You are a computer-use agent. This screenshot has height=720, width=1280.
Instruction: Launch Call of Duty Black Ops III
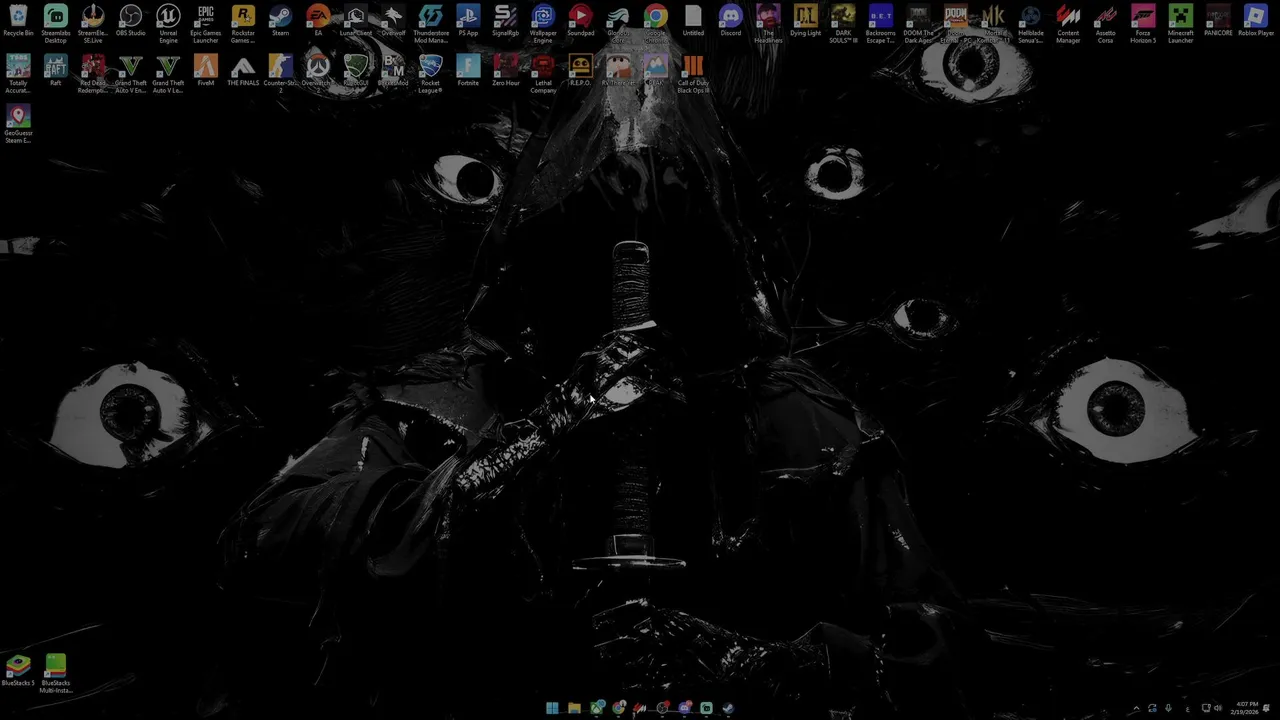pyautogui.click(x=693, y=74)
